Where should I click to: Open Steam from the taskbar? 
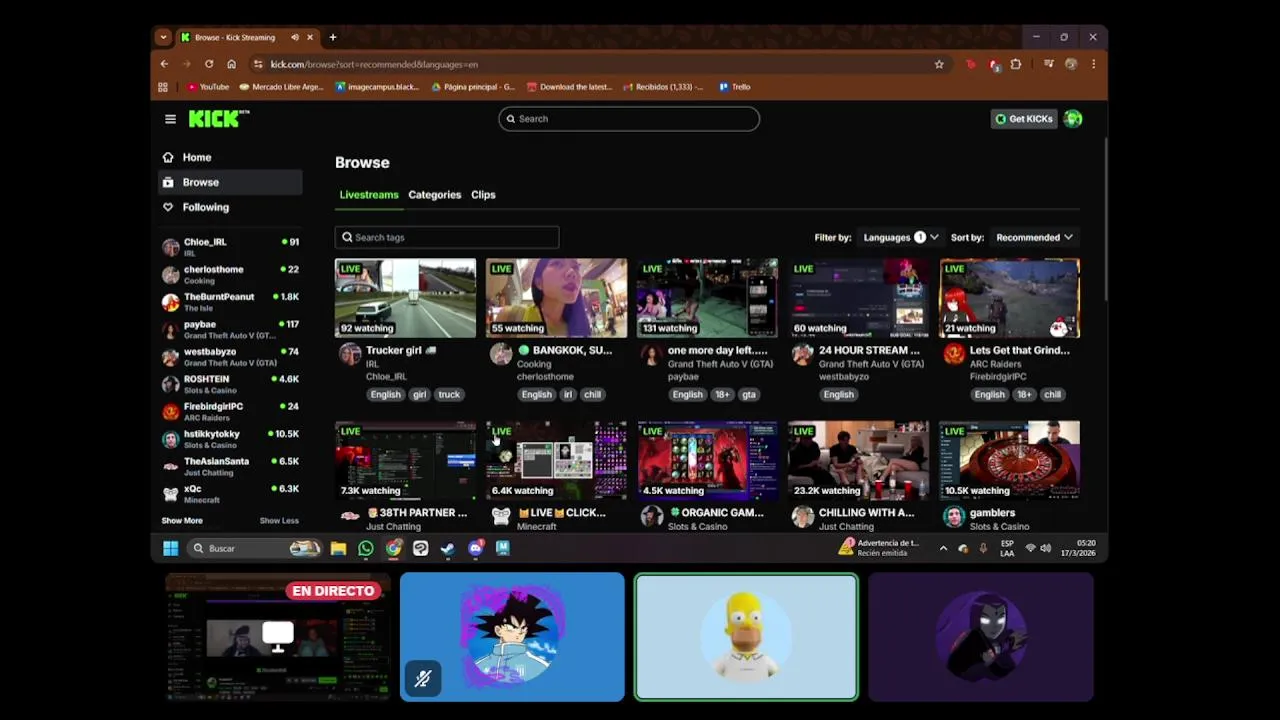coord(448,548)
